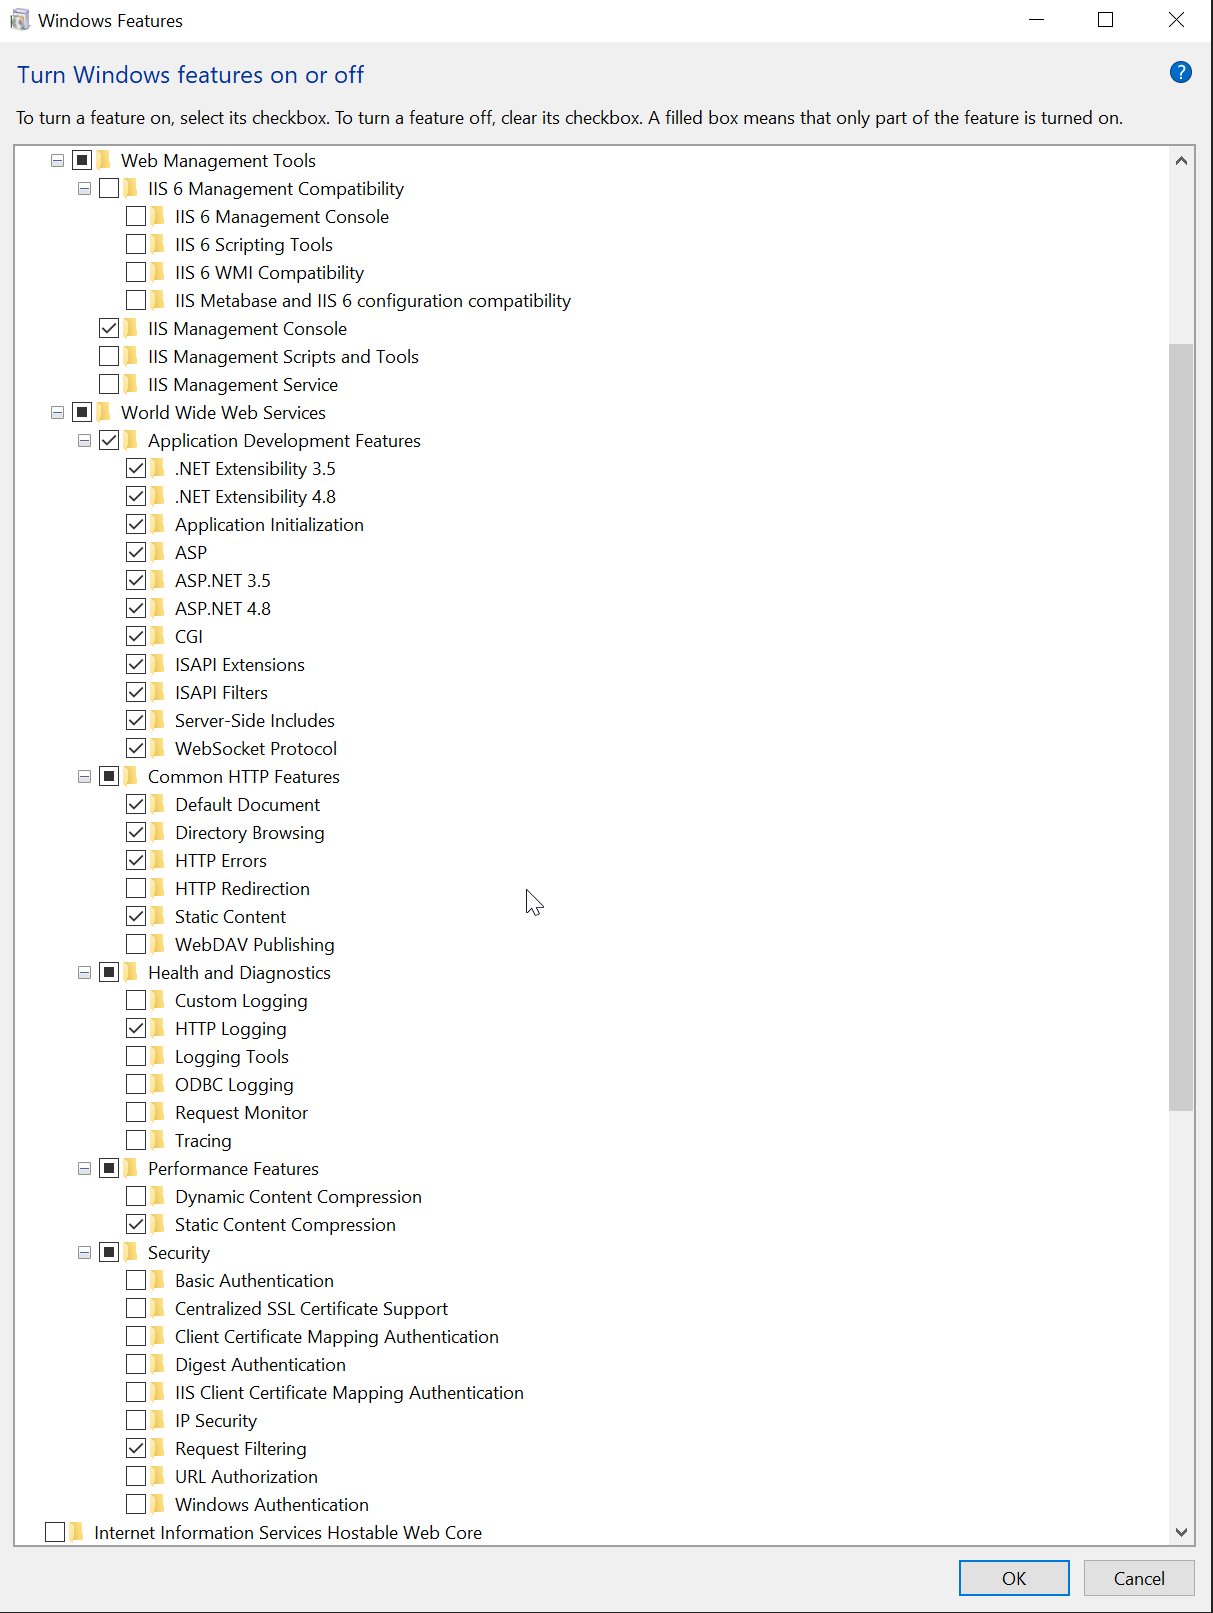Select the 'Logging Tools' row text
This screenshot has height=1613, width=1213.
pos(232,1056)
